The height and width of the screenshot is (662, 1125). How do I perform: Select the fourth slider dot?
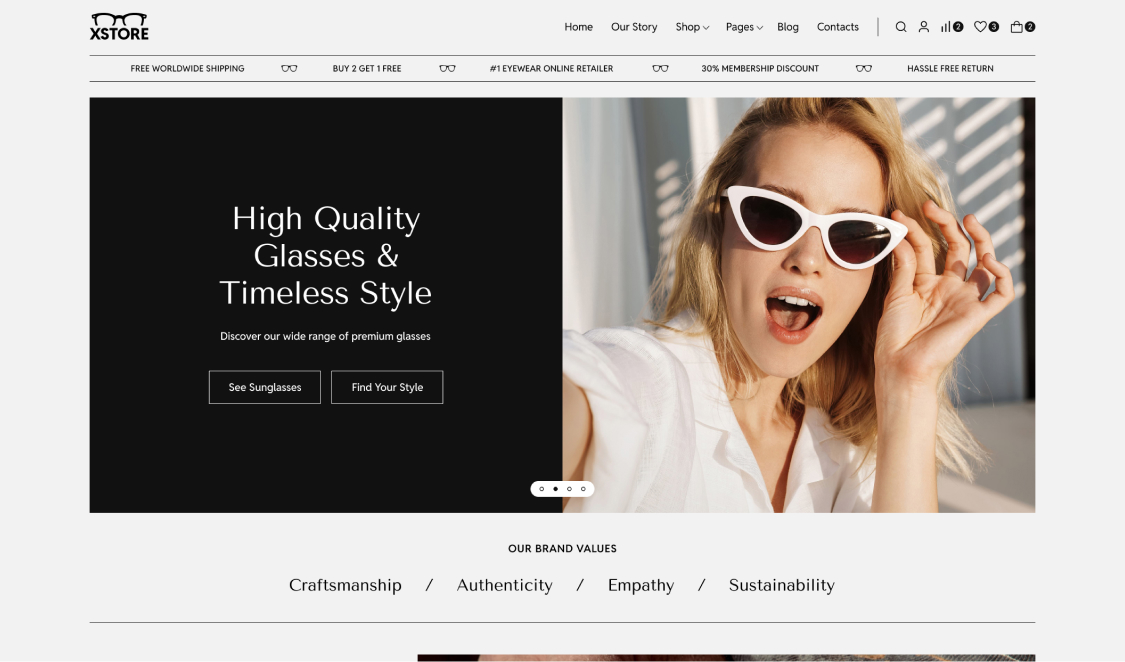coord(583,489)
